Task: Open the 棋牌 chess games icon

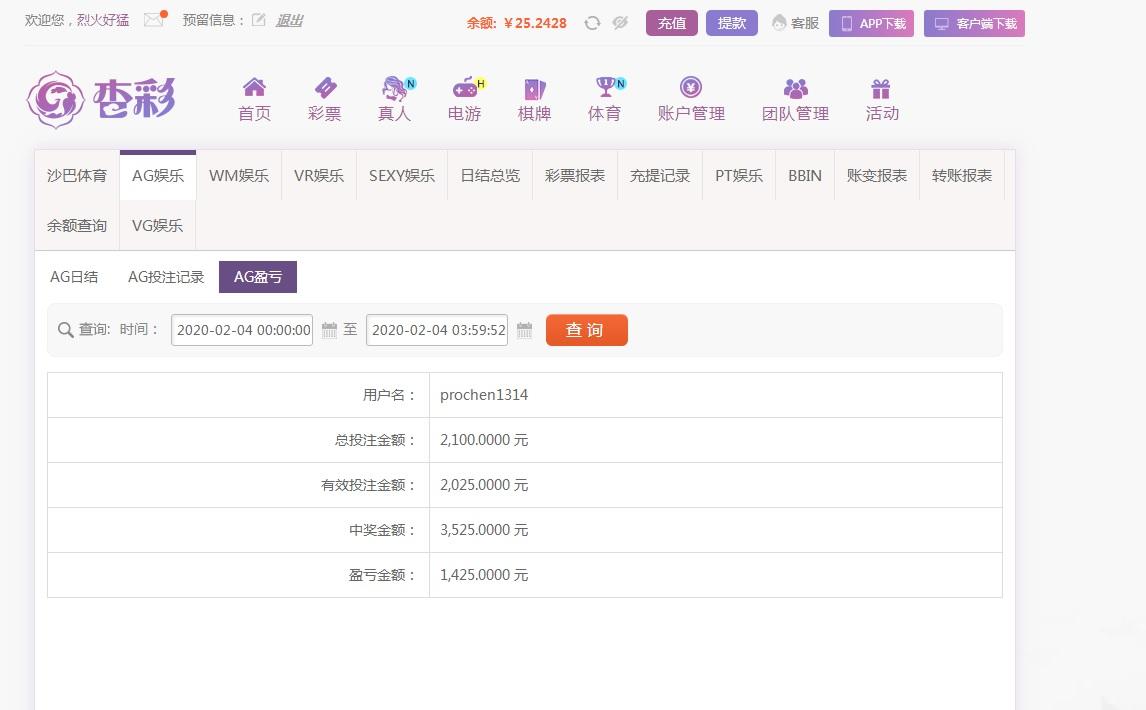Action: pyautogui.click(x=534, y=97)
